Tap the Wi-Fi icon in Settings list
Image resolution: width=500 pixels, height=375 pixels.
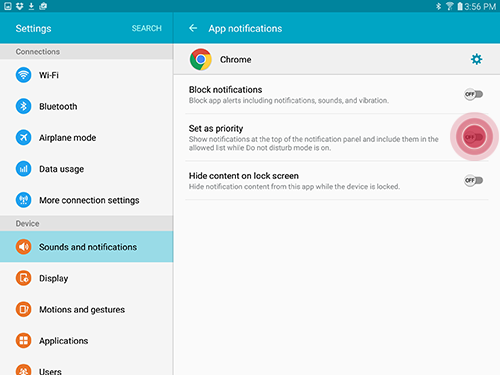click(x=23, y=75)
